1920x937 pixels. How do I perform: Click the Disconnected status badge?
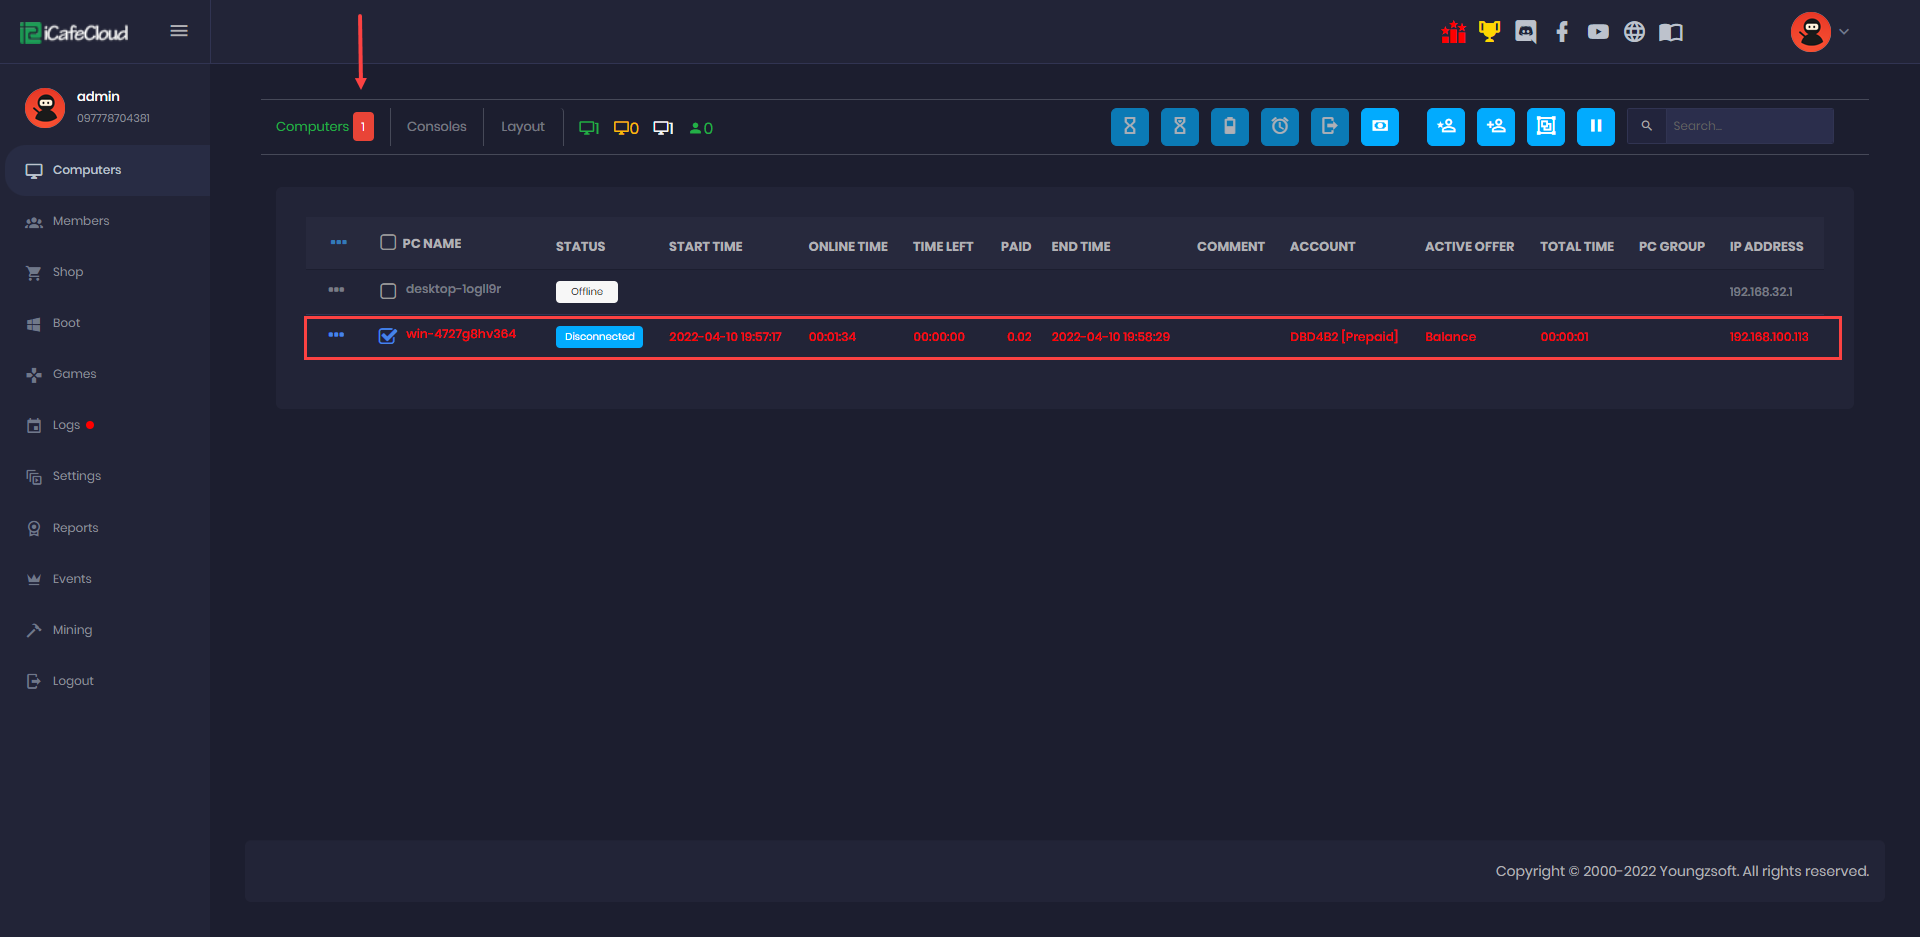point(599,337)
